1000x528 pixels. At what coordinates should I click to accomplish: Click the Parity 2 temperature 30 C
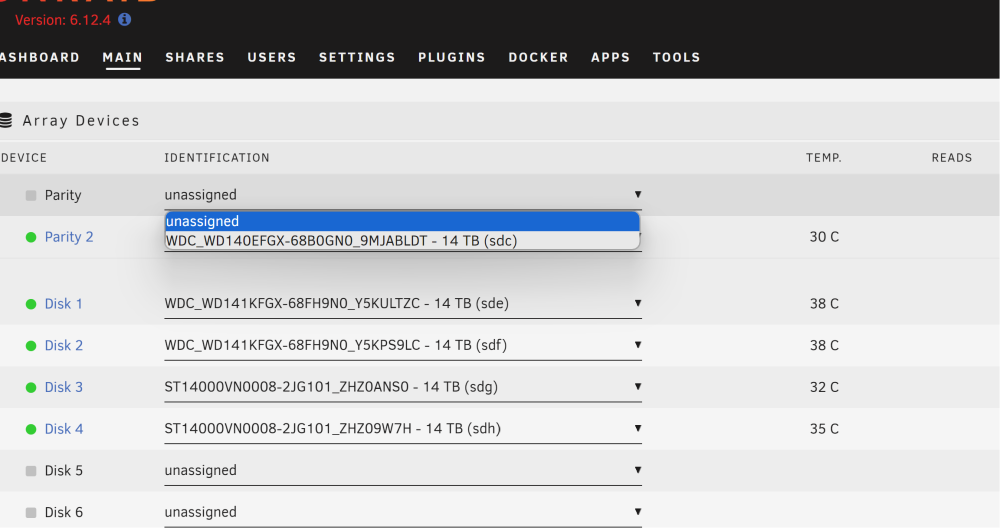coord(824,237)
